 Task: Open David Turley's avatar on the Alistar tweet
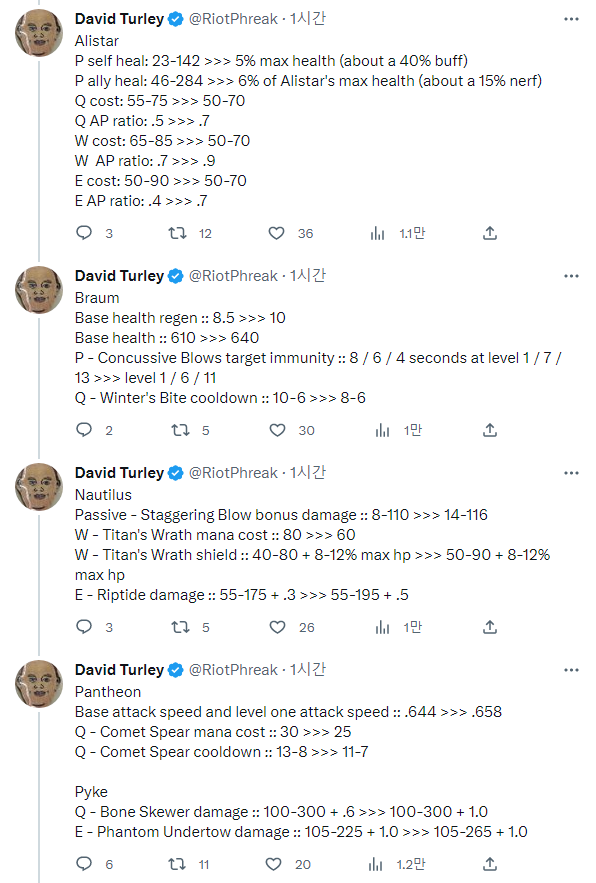[x=39, y=33]
